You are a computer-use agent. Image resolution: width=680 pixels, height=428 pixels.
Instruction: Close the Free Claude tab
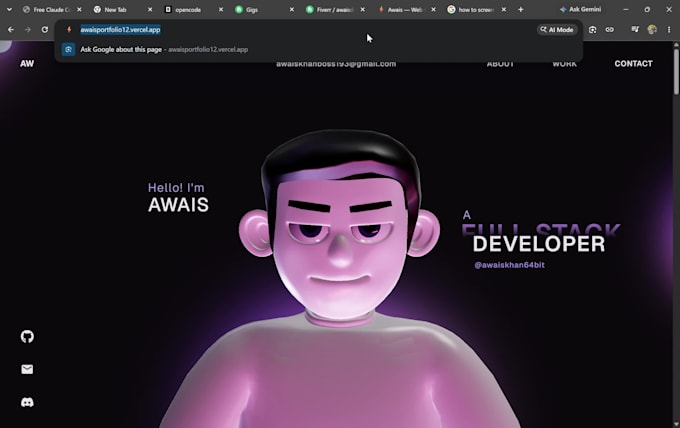pyautogui.click(x=79, y=9)
